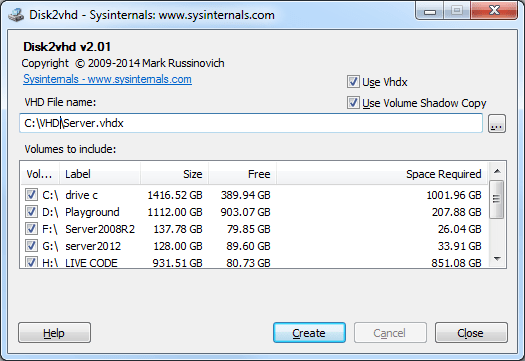Uncheck the F:\ Server2008R2 volume

31,229
